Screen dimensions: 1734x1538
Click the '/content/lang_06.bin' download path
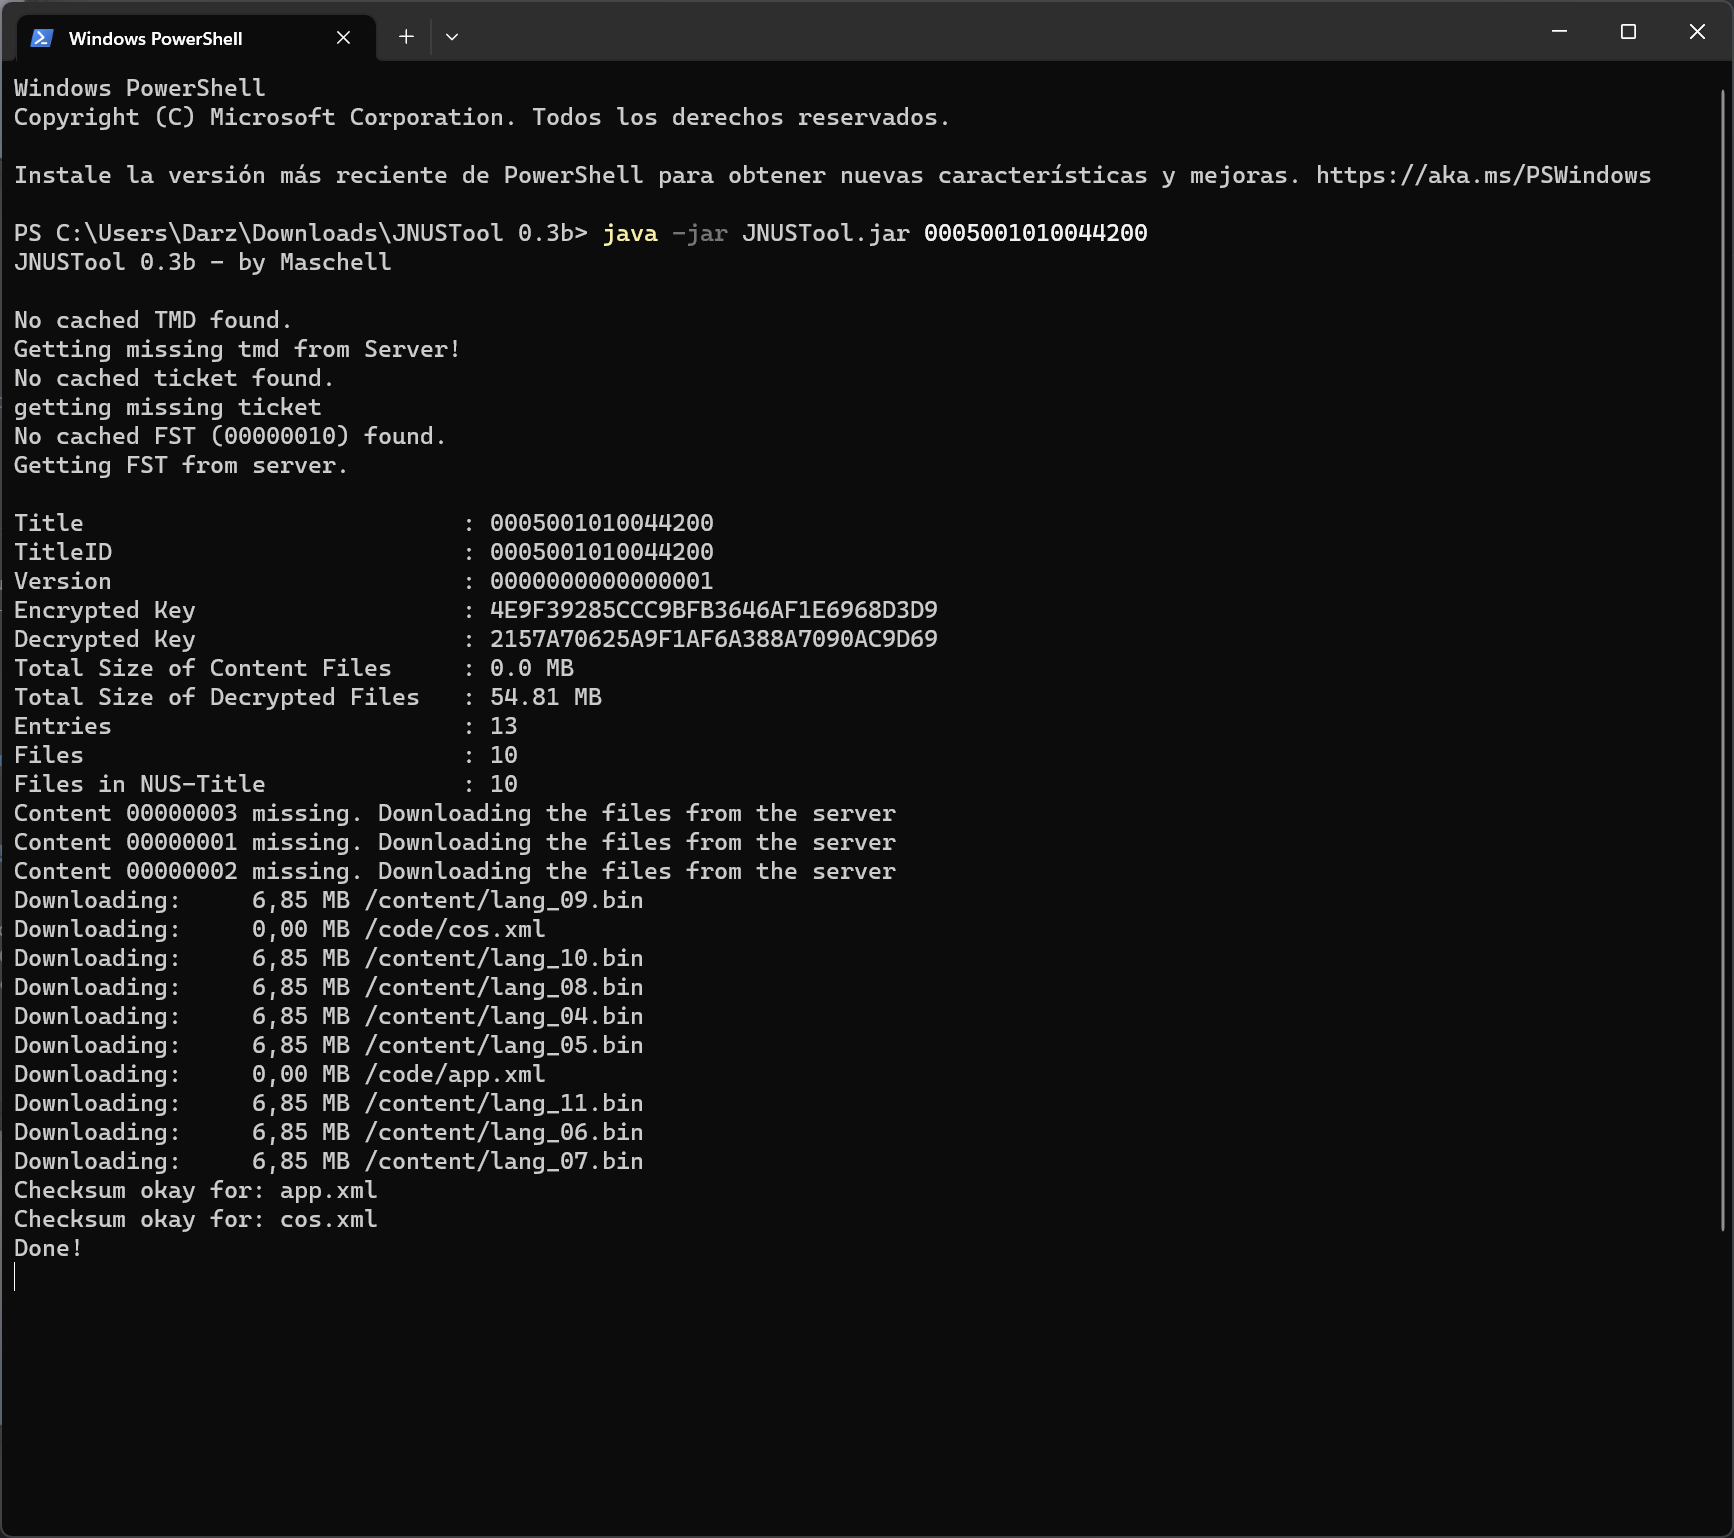click(x=504, y=1132)
